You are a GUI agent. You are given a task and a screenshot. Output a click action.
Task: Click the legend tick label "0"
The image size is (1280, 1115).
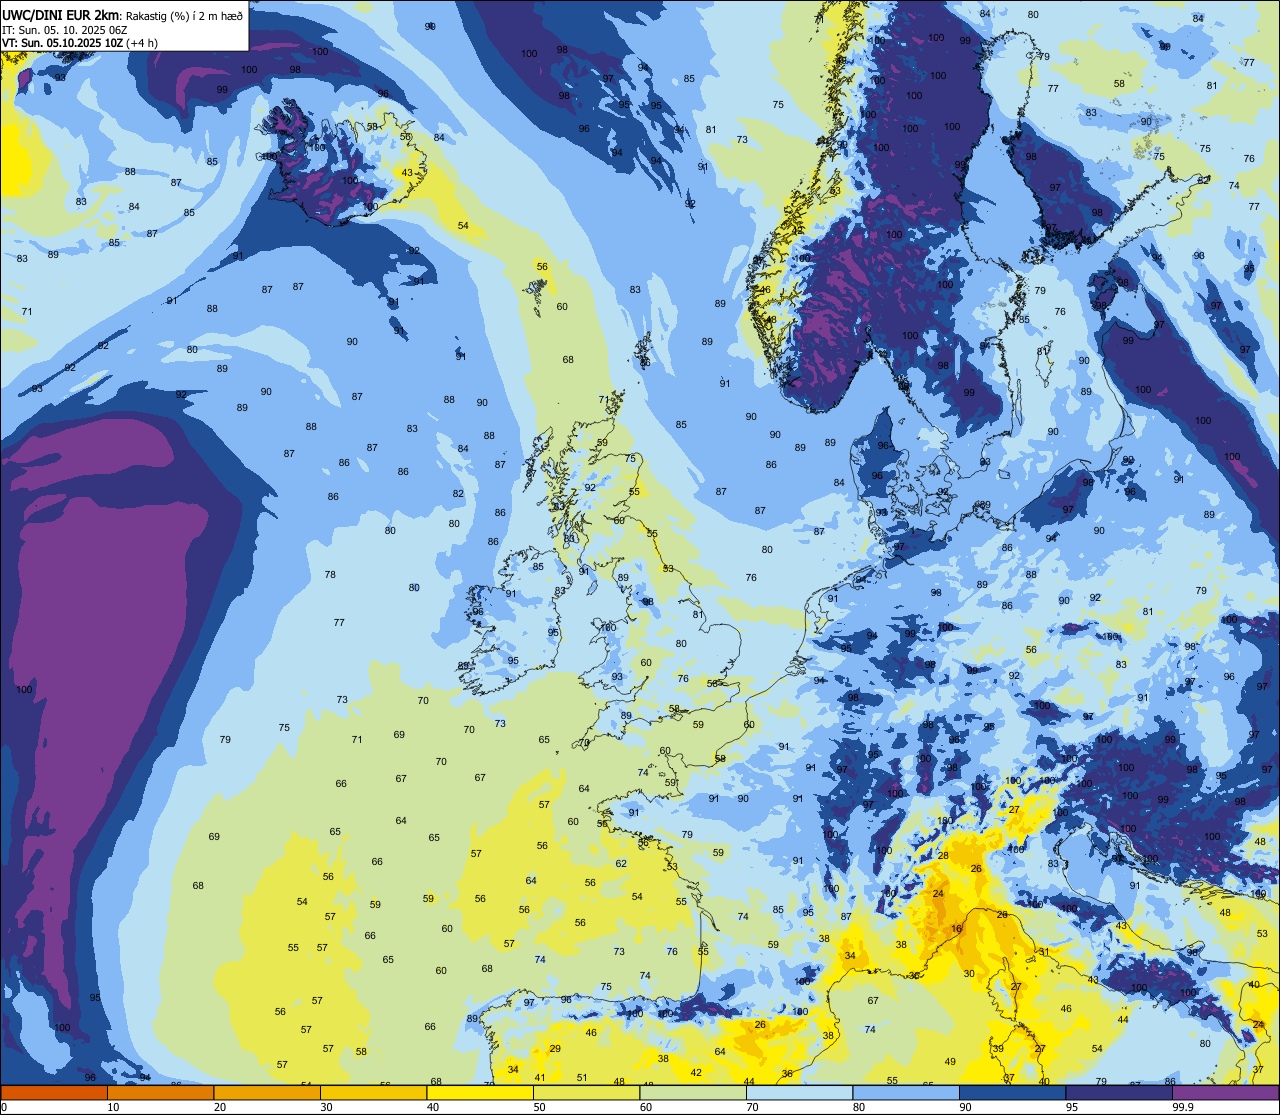click(4, 1107)
